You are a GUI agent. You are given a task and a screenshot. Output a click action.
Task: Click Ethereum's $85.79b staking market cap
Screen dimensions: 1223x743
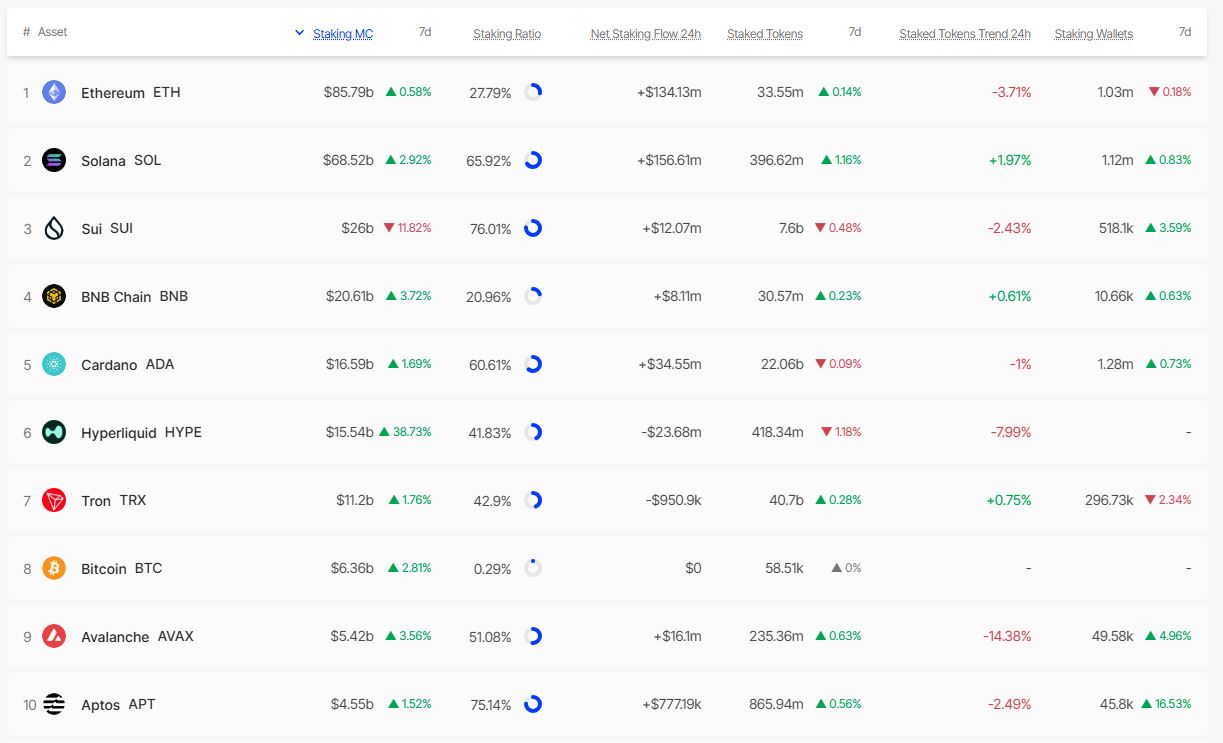click(x=349, y=92)
